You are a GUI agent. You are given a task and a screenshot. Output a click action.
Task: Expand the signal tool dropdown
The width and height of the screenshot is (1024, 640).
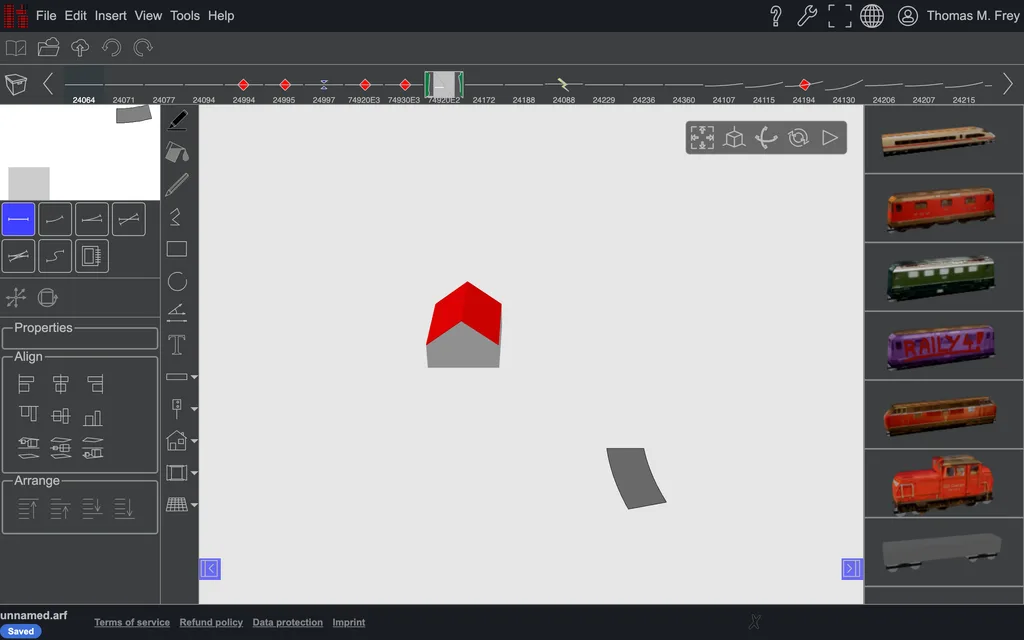click(x=194, y=409)
